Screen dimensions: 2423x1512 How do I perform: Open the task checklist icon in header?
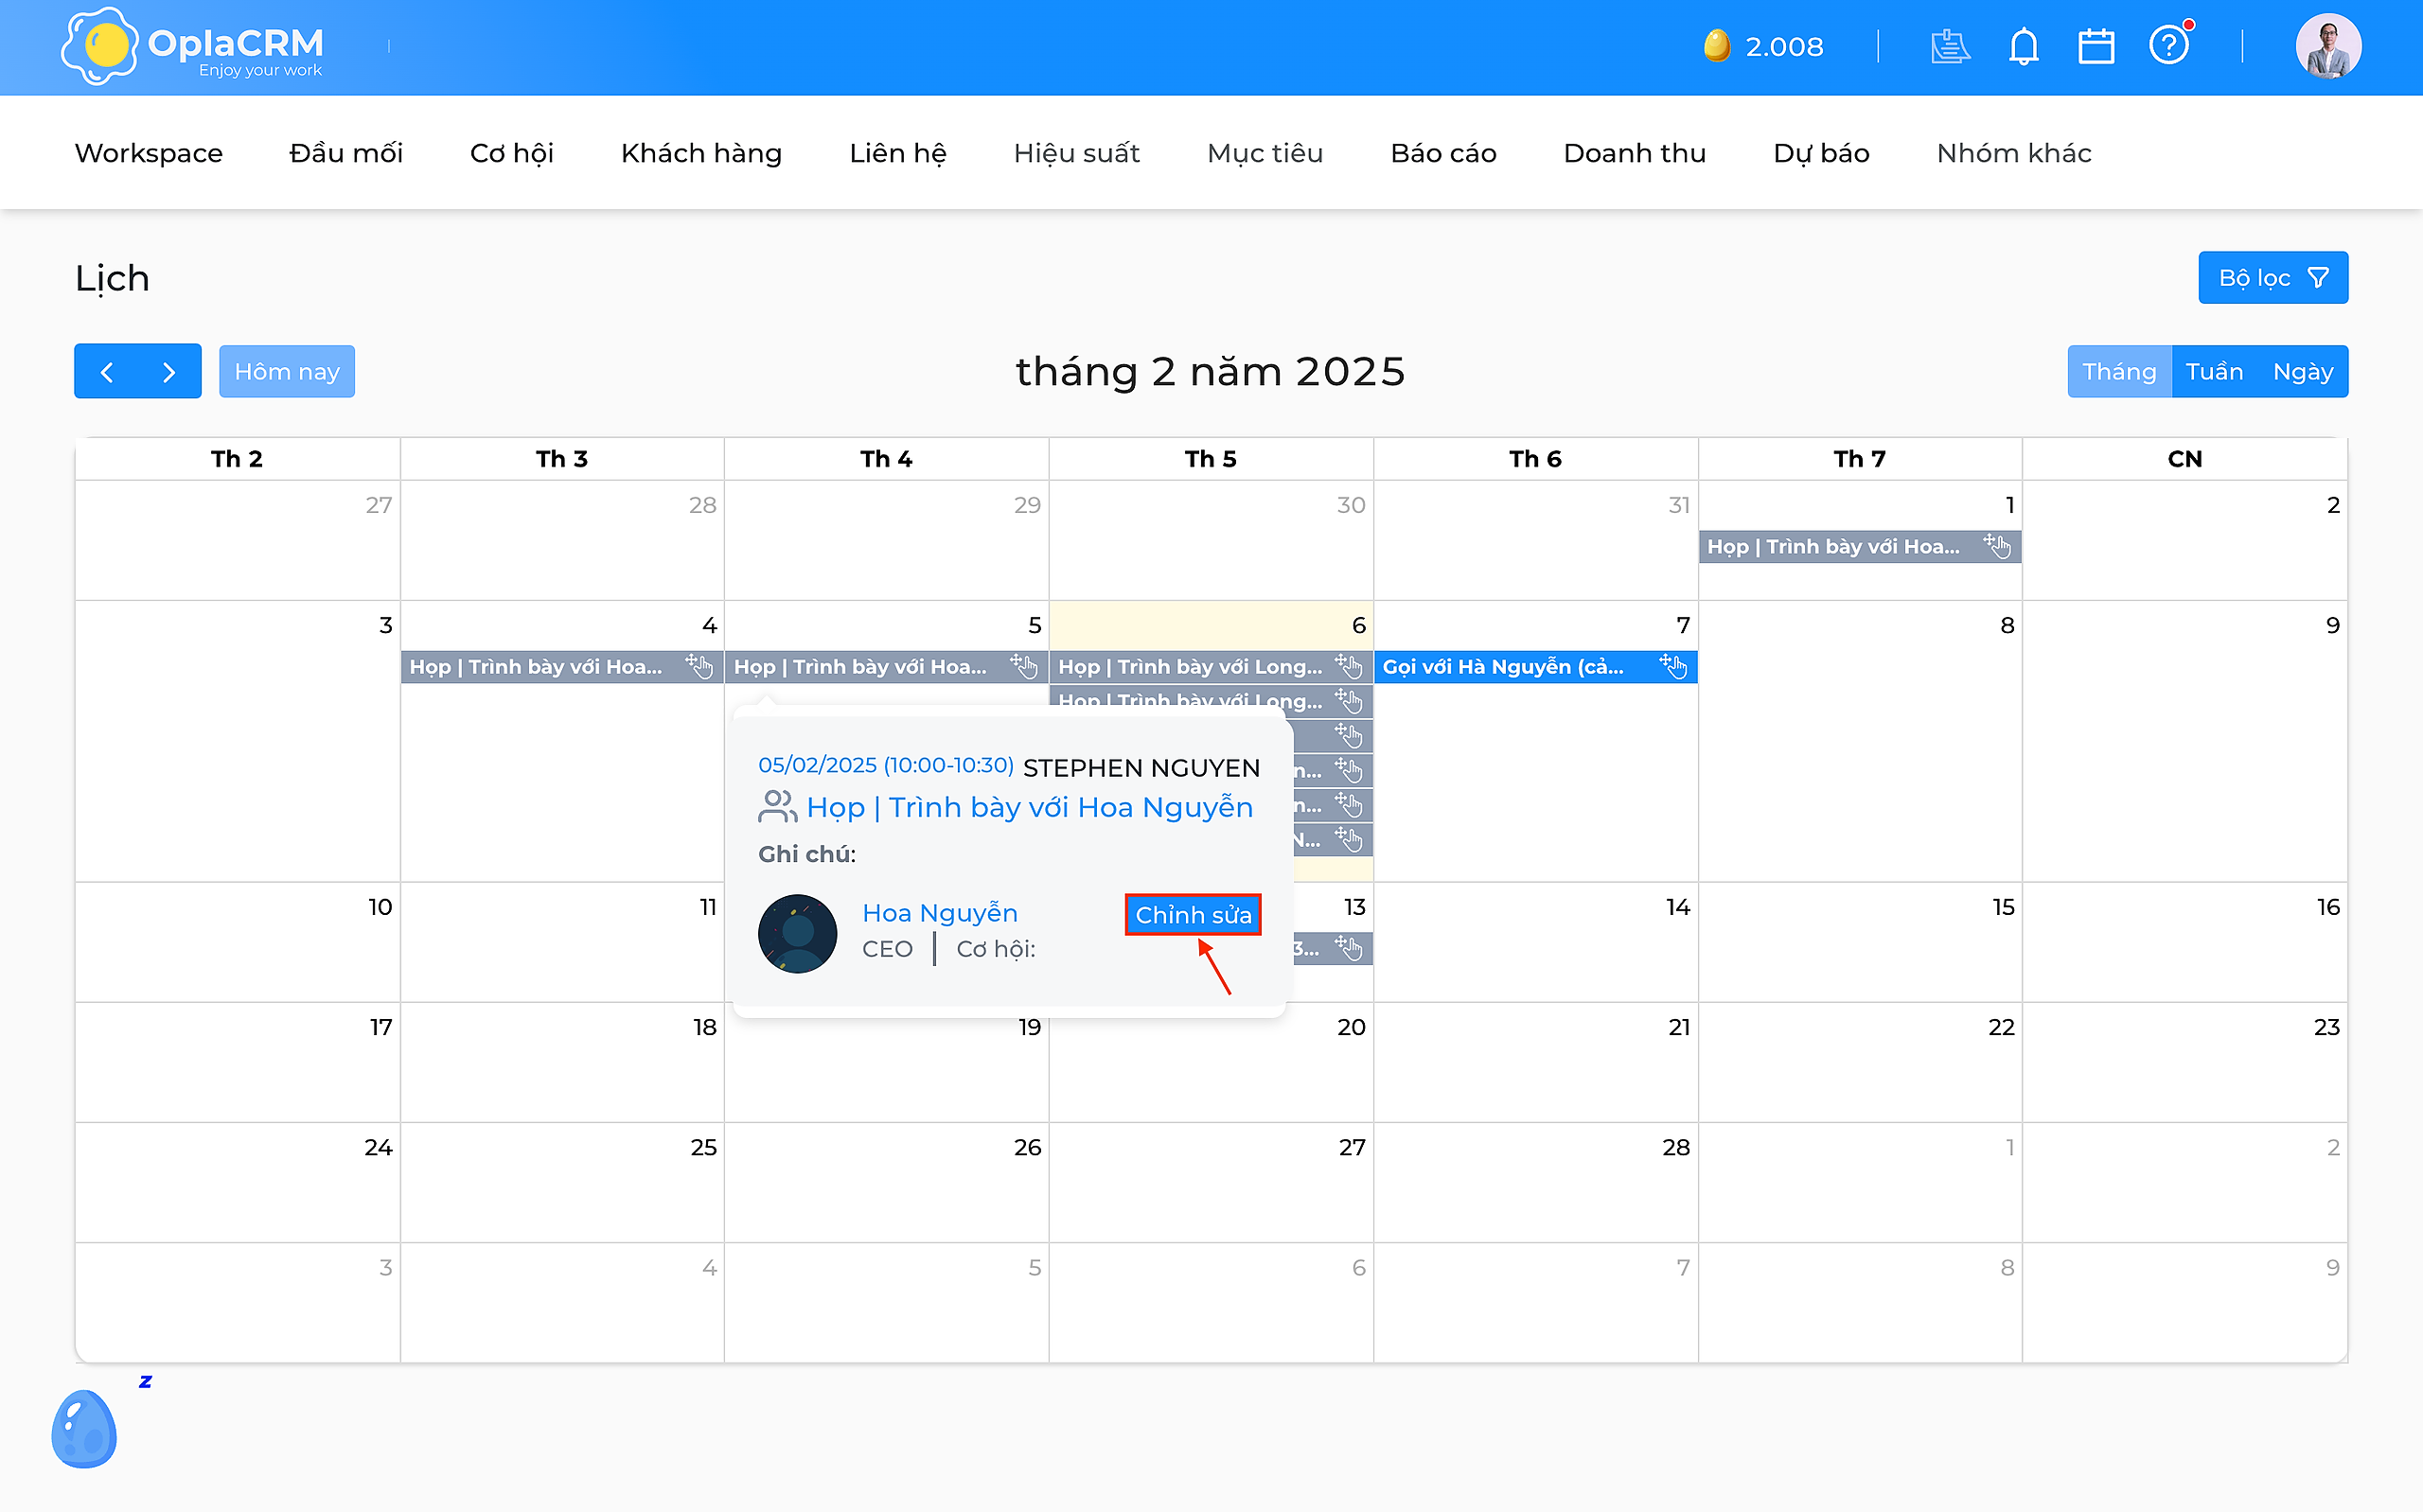[1950, 46]
